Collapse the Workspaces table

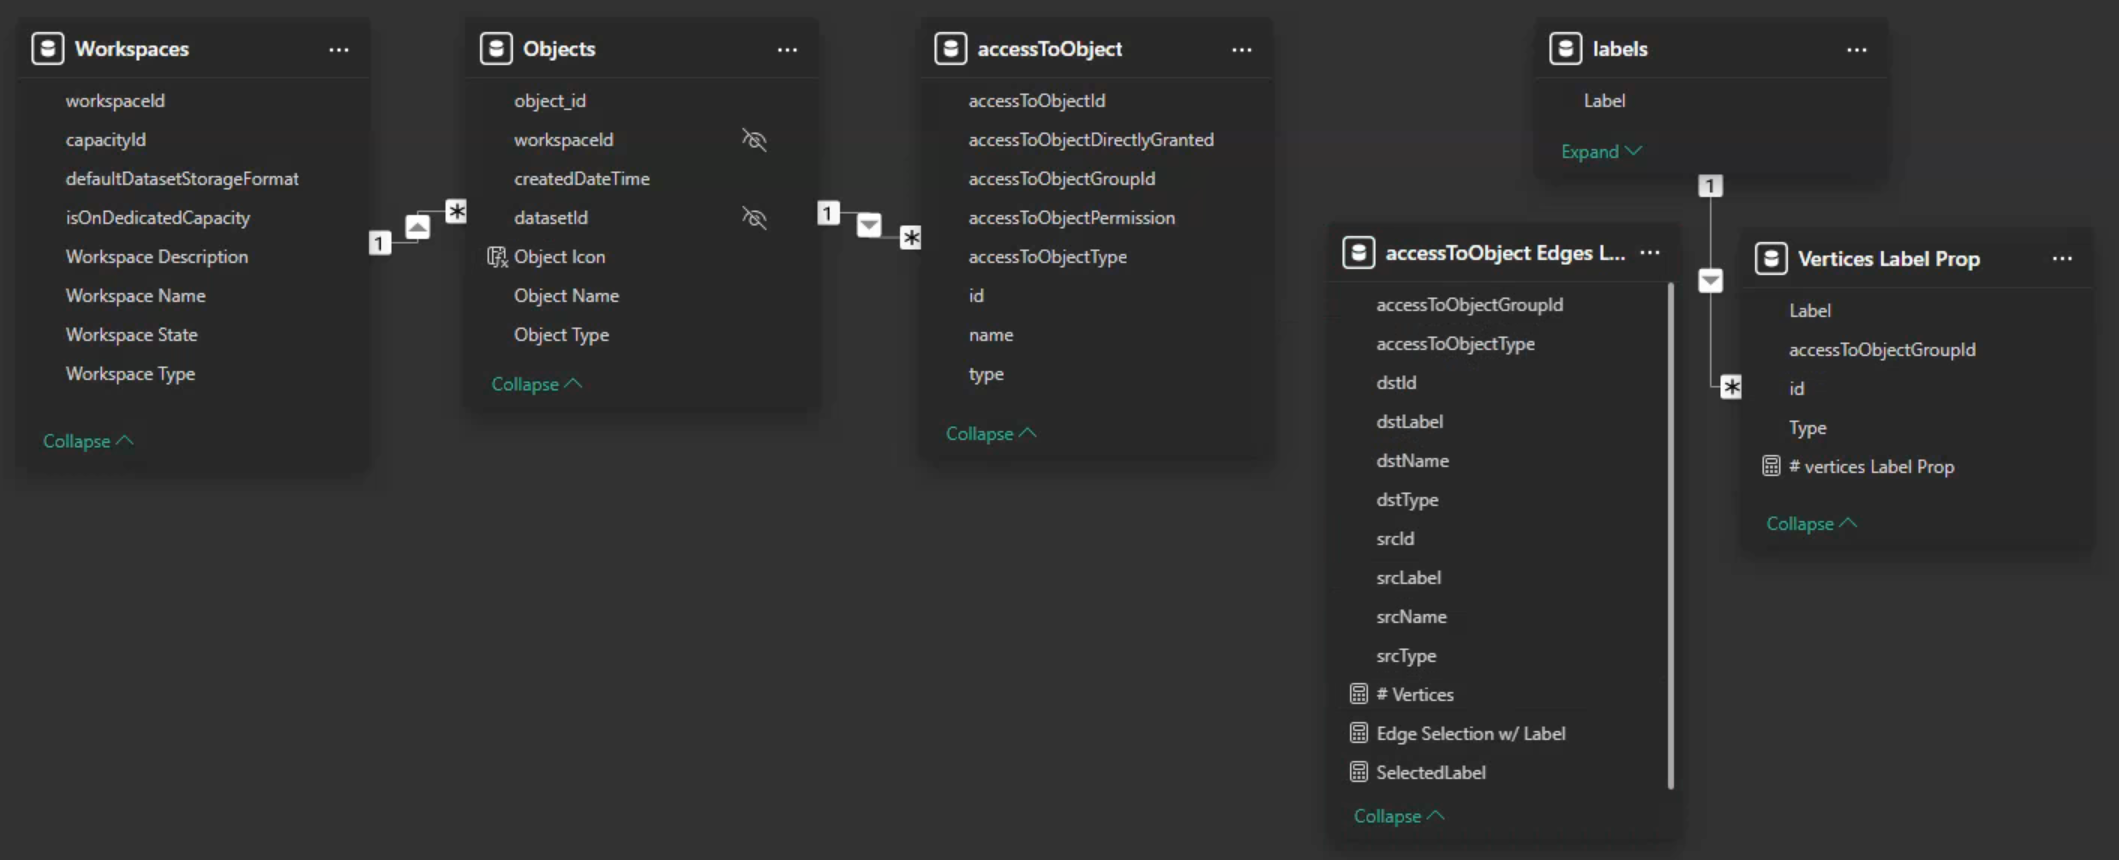88,441
